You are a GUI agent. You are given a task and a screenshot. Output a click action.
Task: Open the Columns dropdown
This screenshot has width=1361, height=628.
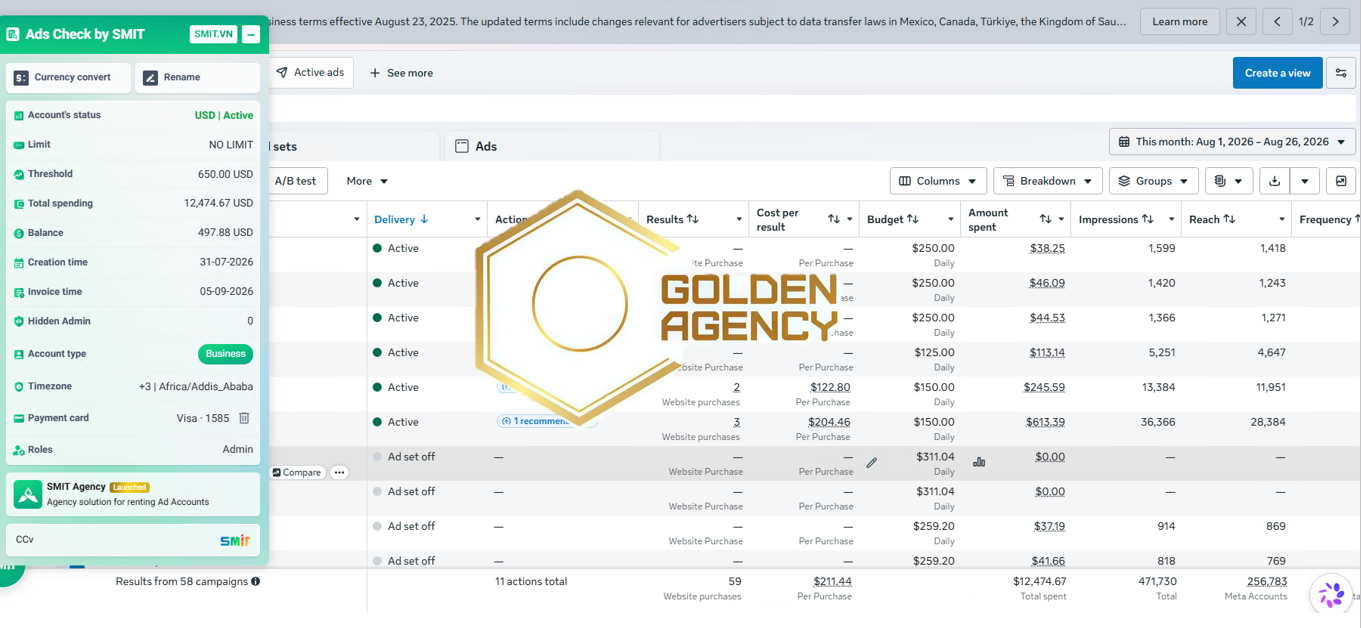[938, 181]
